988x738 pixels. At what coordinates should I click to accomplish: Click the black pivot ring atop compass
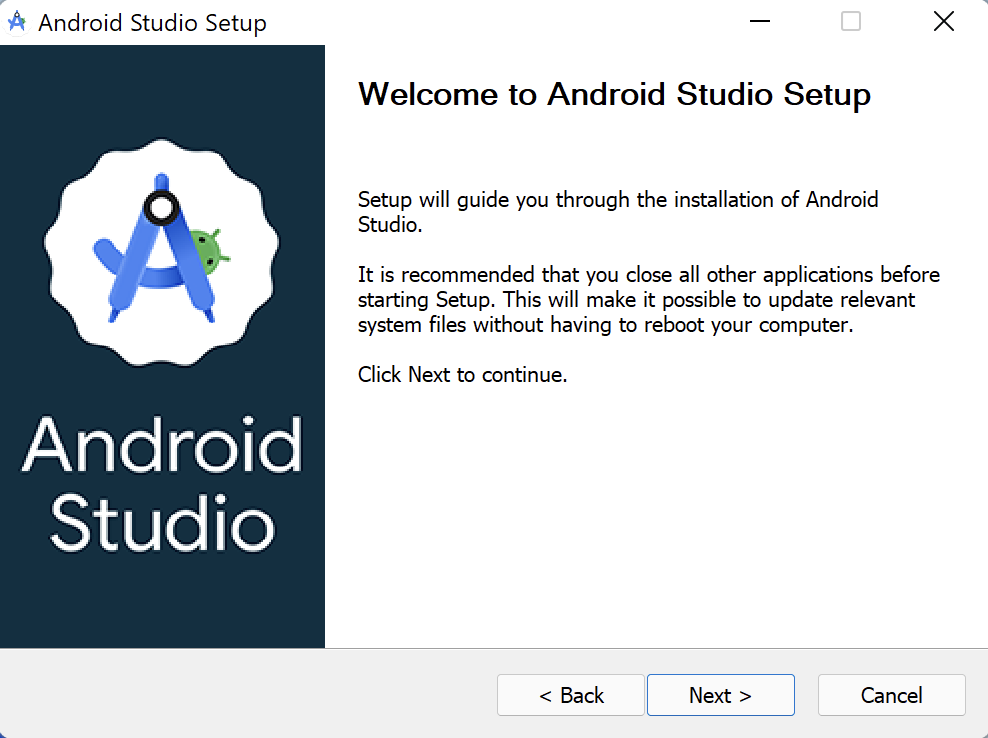[160, 208]
